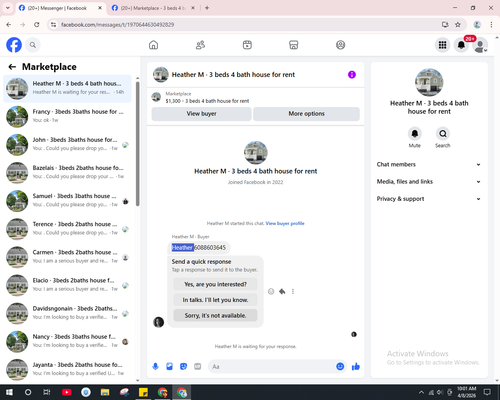Open Carmen - 3beds 2baths house conversation
500x400 pixels.
click(67, 257)
